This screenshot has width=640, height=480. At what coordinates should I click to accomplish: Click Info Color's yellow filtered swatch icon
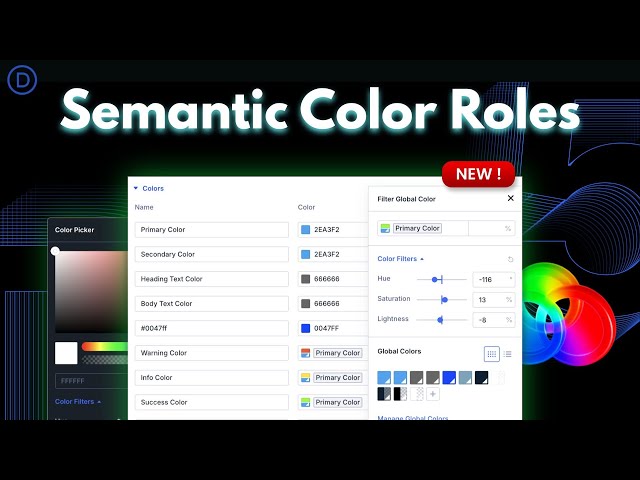305,378
